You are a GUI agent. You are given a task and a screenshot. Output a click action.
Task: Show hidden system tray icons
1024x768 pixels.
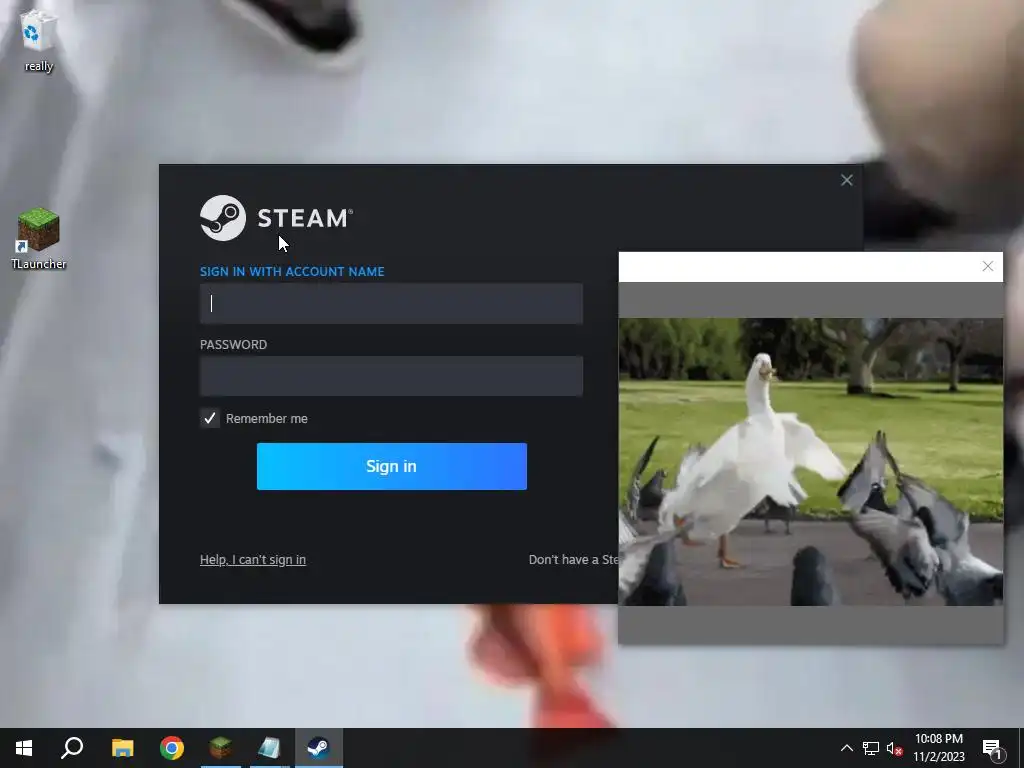pos(846,748)
